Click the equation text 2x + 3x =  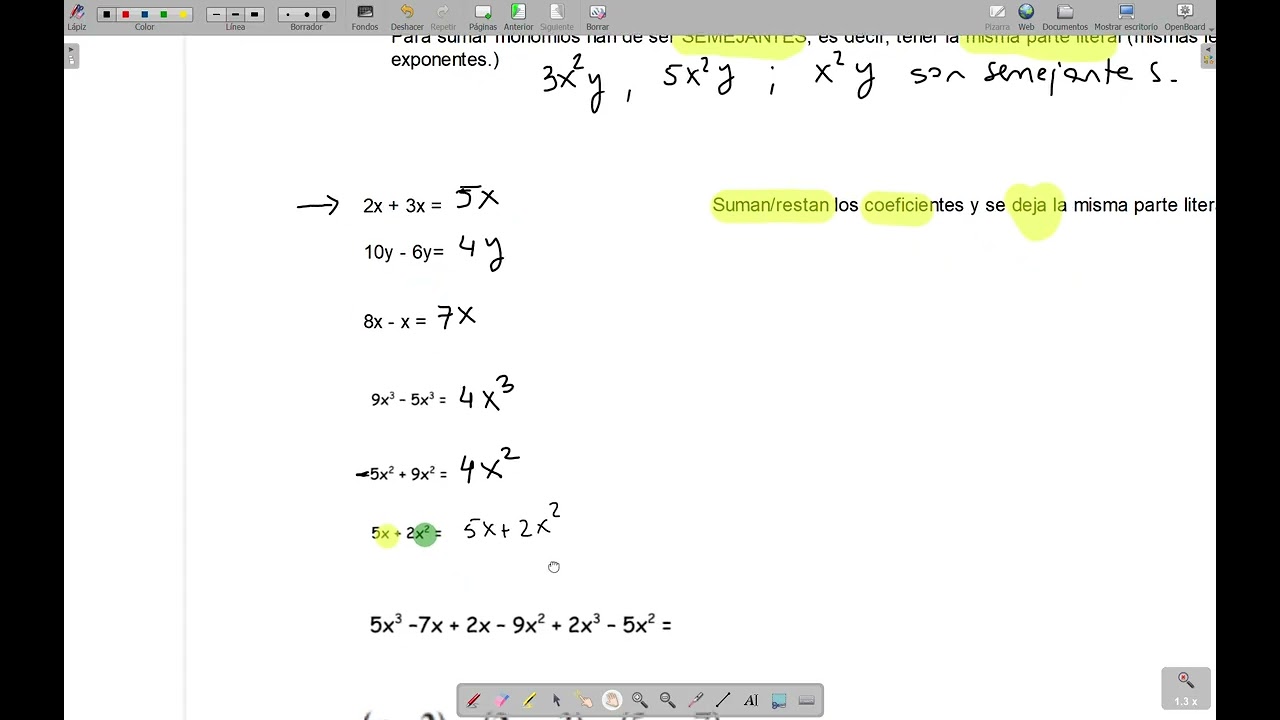pyautogui.click(x=402, y=206)
